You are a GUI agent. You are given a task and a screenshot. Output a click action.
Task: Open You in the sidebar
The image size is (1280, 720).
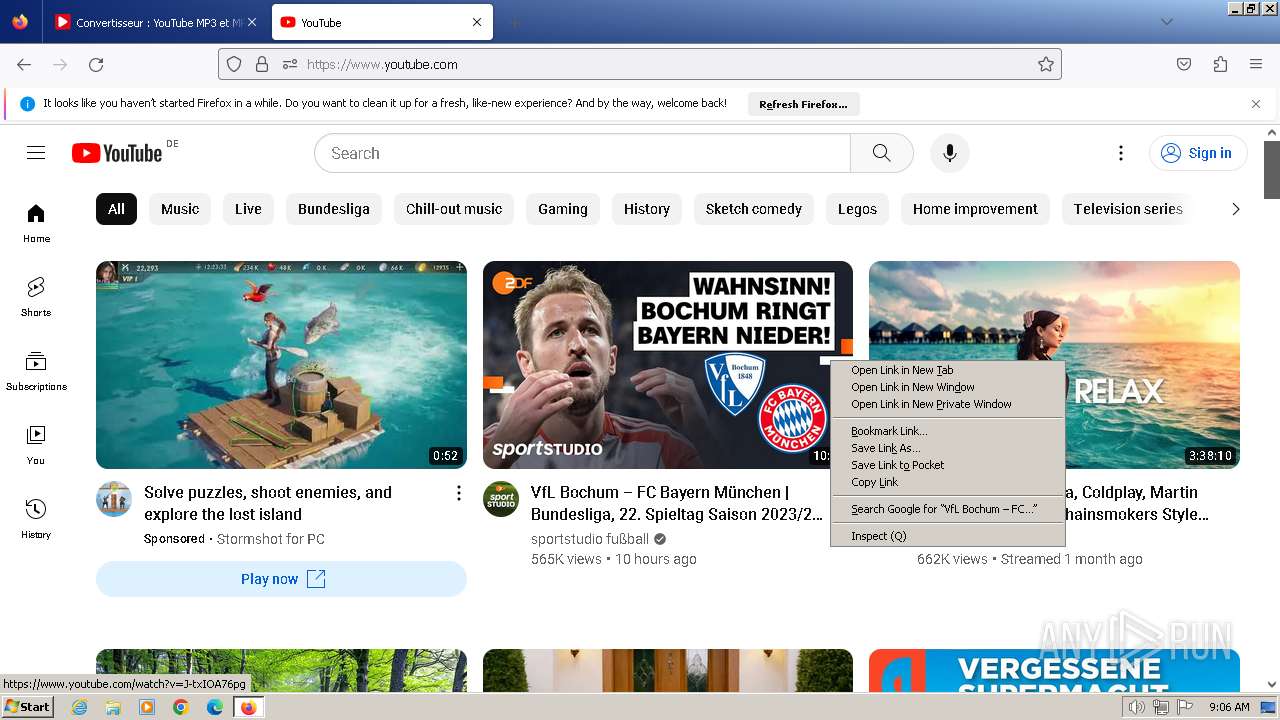pos(36,445)
